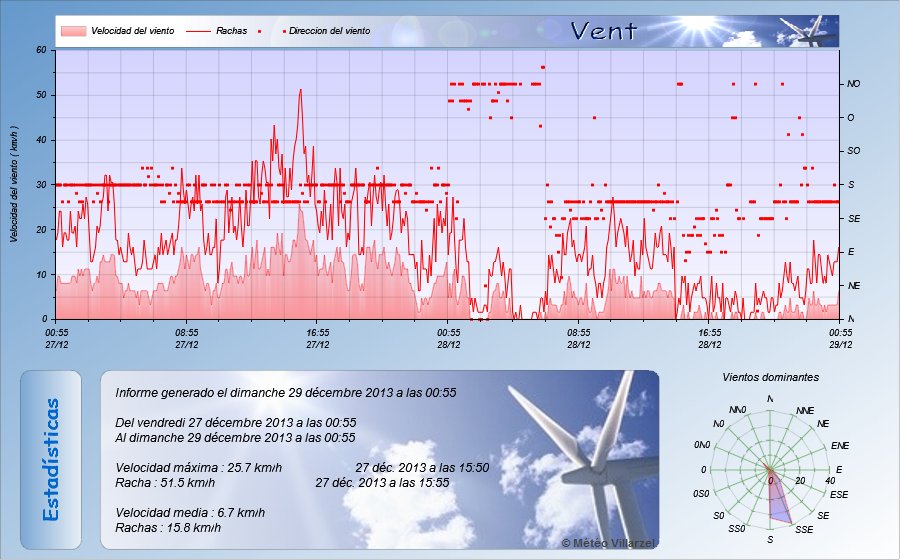Viewport: 900px width, 560px height.
Task: Click the Vent title text
Action: pyautogui.click(x=603, y=31)
